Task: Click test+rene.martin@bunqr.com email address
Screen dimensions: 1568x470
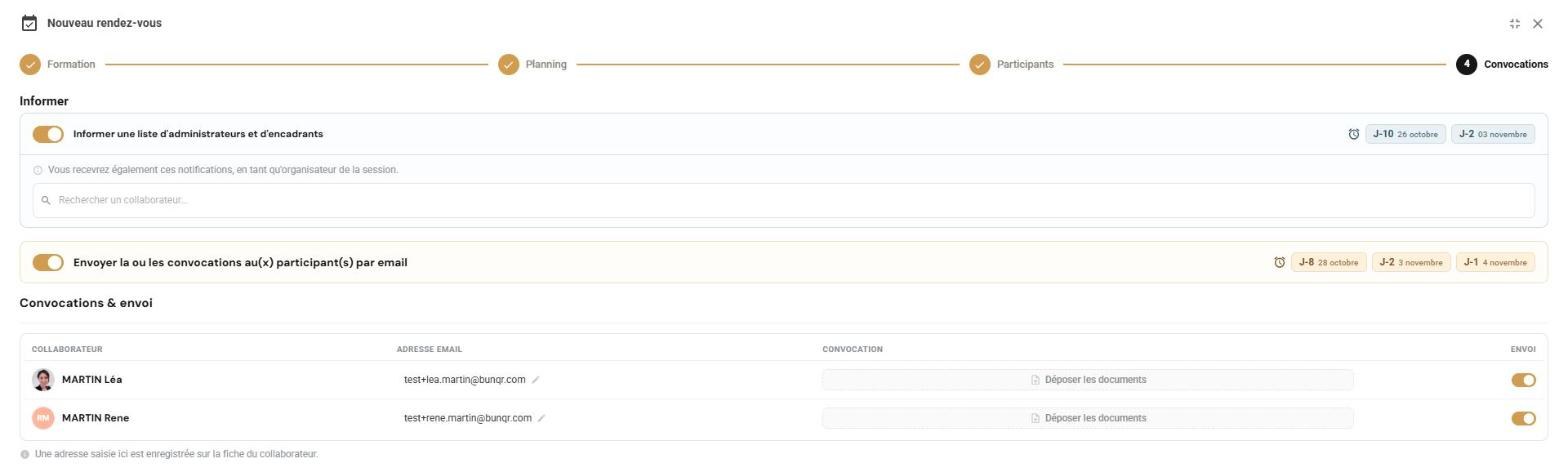Action: 468,418
